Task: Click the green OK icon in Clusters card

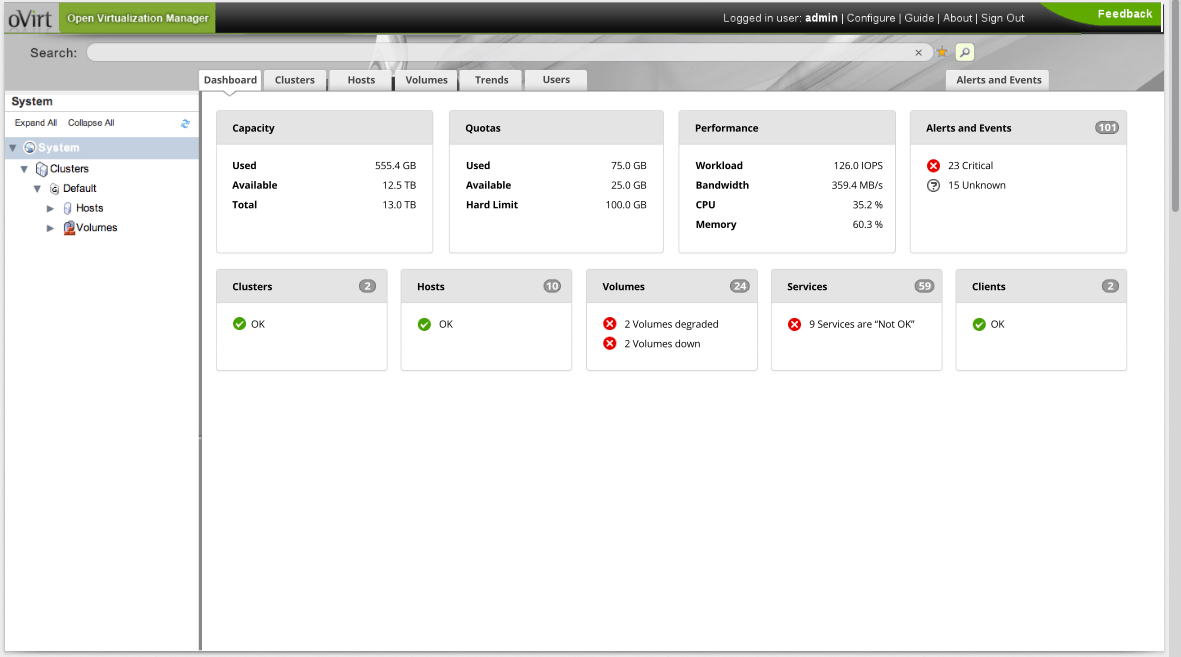Action: [239, 324]
